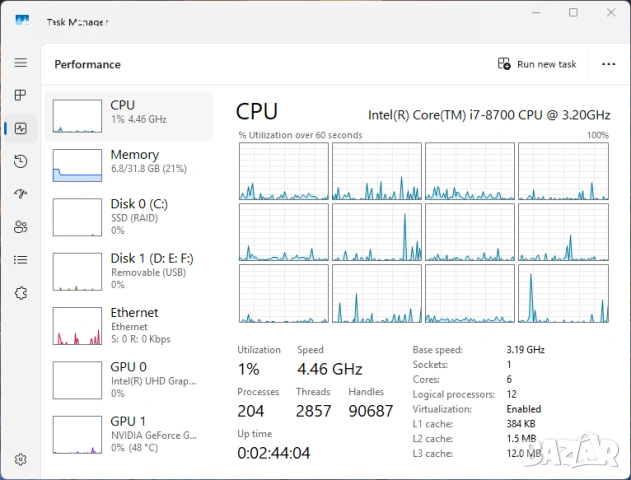Image resolution: width=631 pixels, height=480 pixels.
Task: Select GPU 0 Intel UHD Graphics entry
Action: (x=128, y=380)
